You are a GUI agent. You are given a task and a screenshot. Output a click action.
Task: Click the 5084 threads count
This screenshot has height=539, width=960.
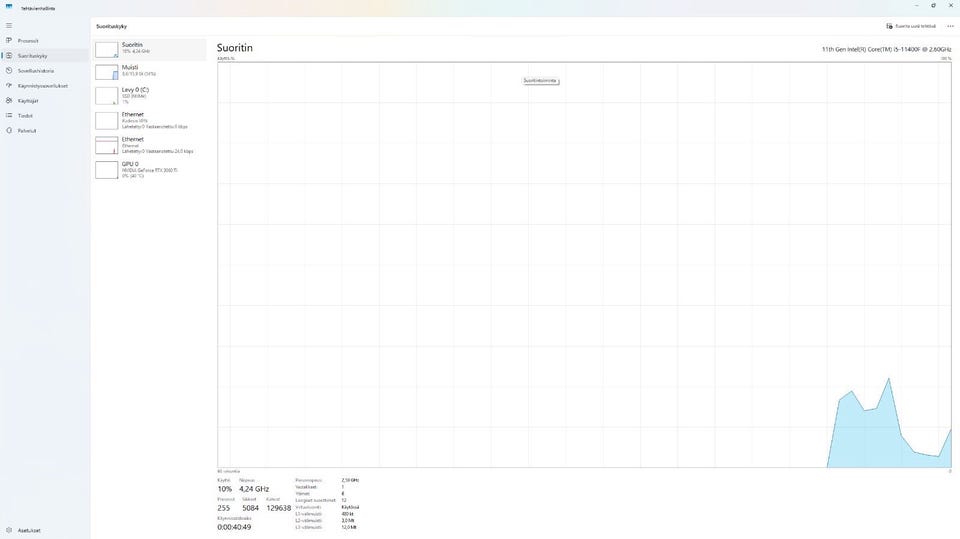(250, 508)
